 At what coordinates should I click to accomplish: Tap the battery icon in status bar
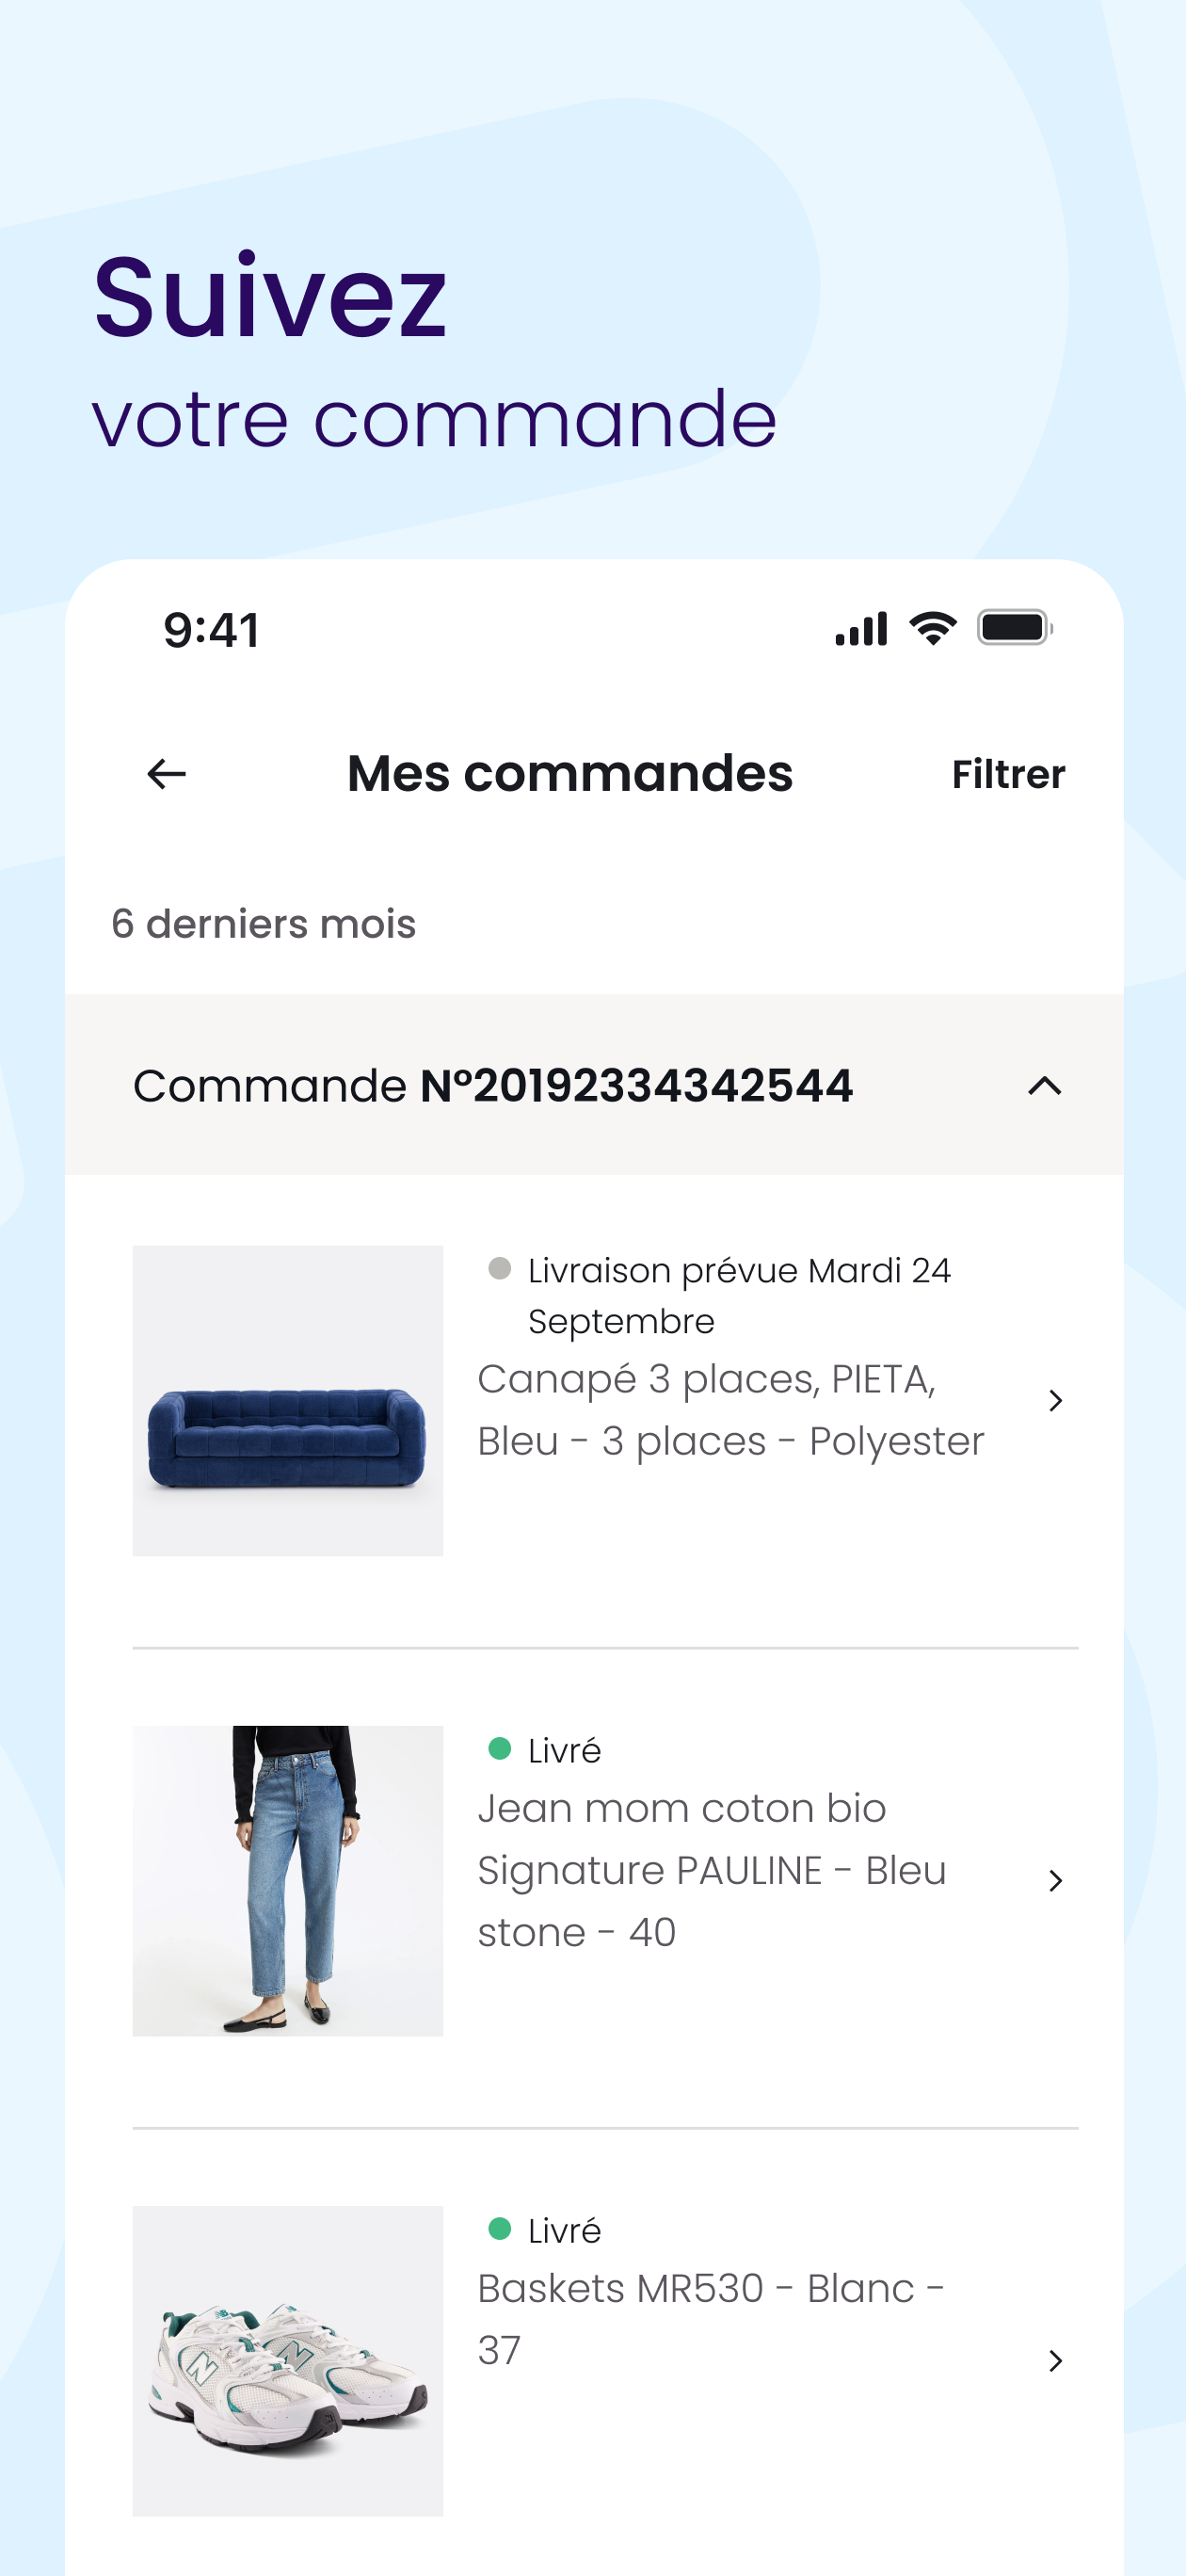point(1014,628)
